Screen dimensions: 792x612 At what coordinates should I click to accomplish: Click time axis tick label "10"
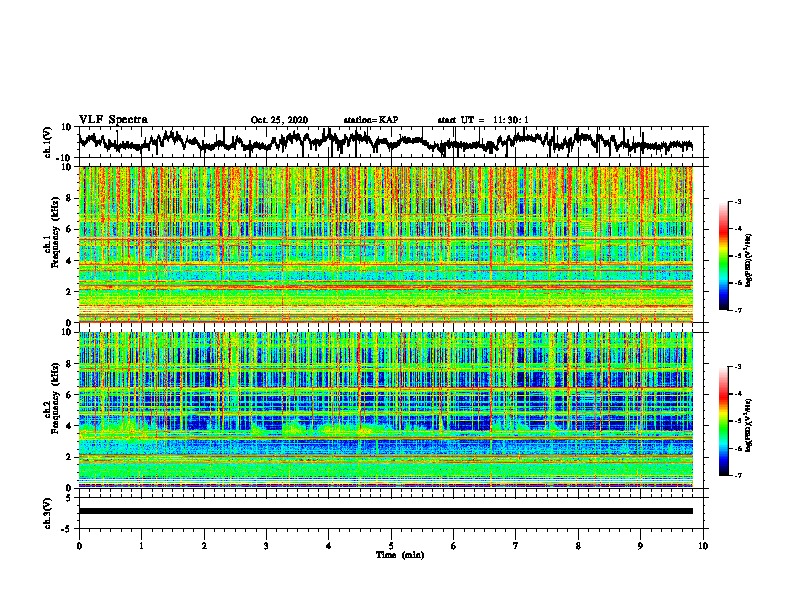click(703, 546)
